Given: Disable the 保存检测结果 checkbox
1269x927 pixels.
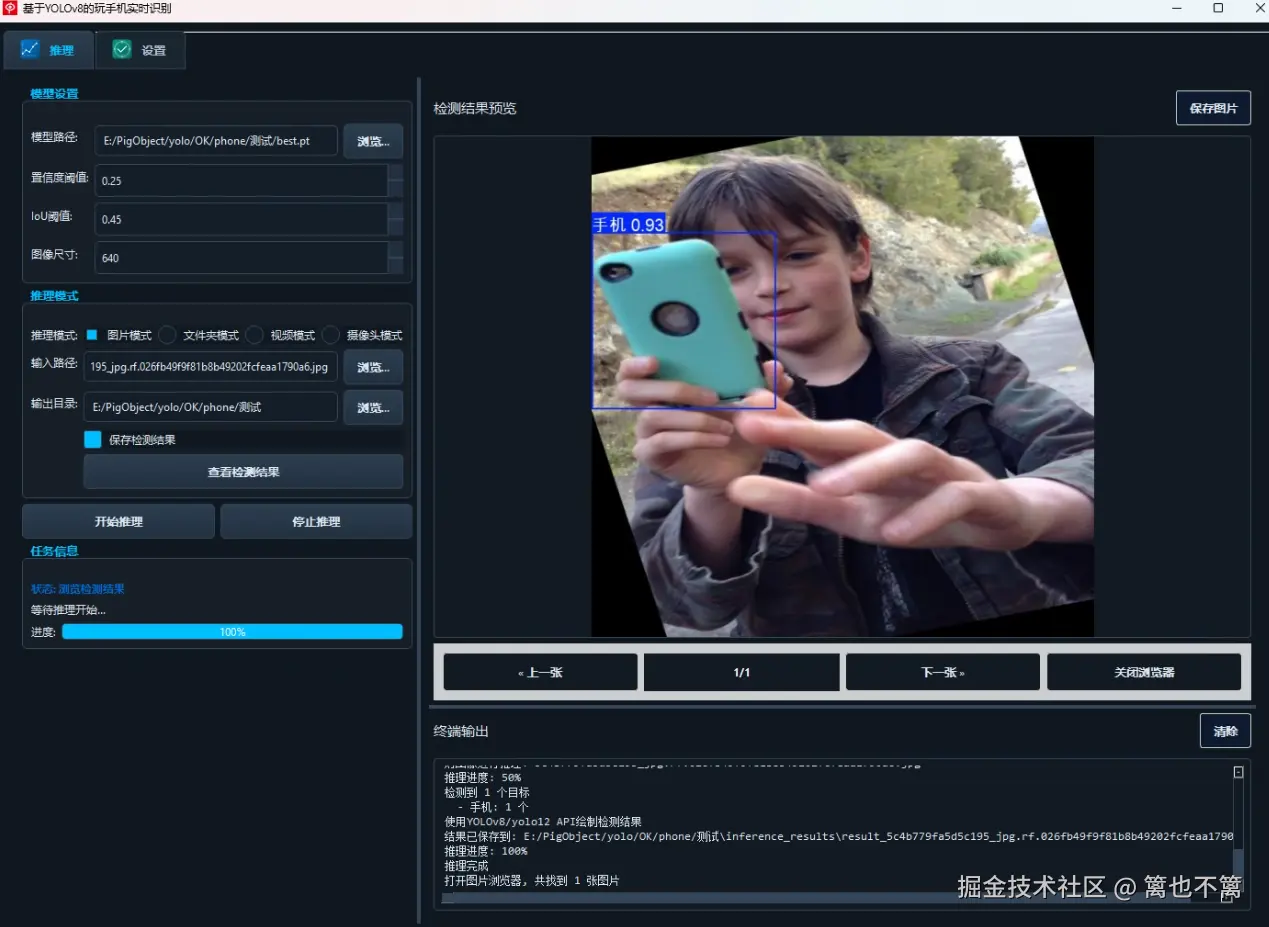Looking at the screenshot, I should pyautogui.click(x=95, y=438).
